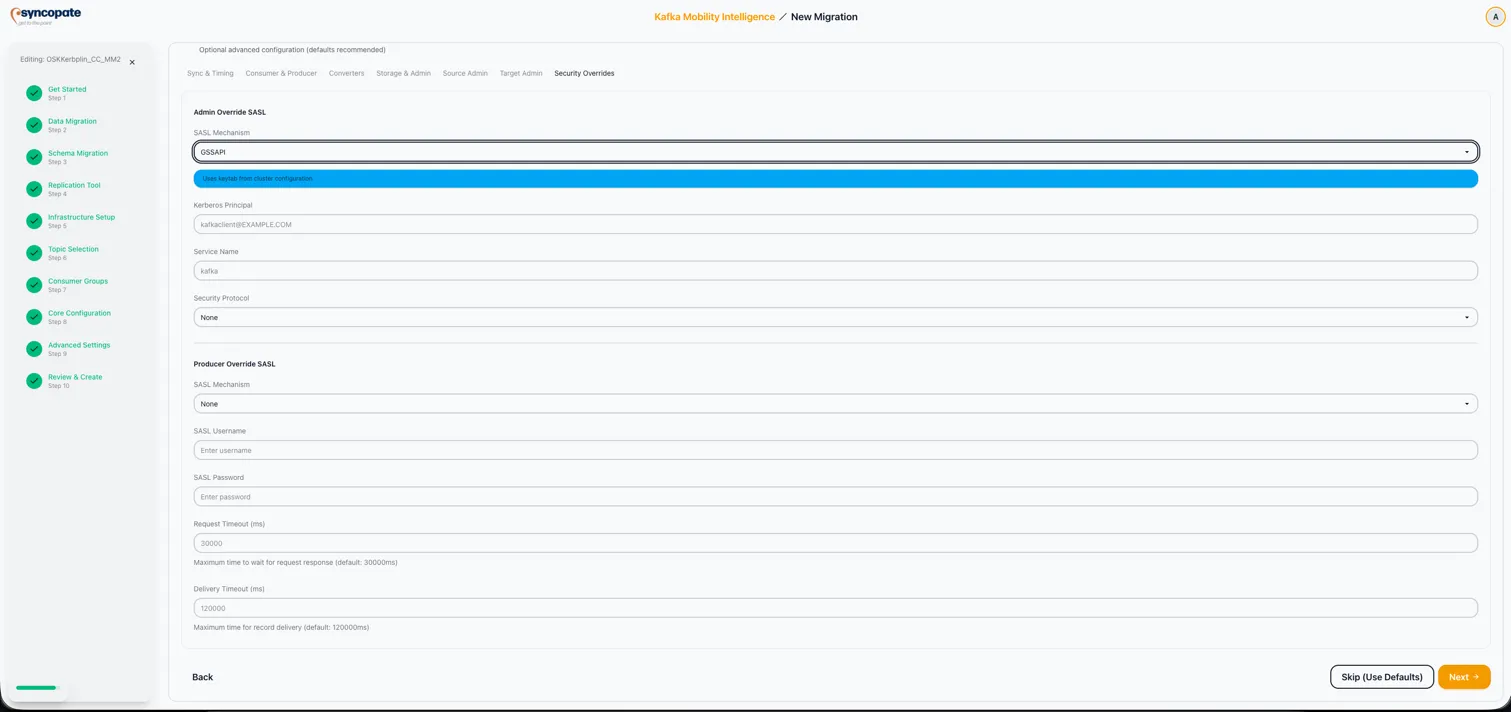
Task: Select the Security Overrides tab
Action: tap(584, 73)
